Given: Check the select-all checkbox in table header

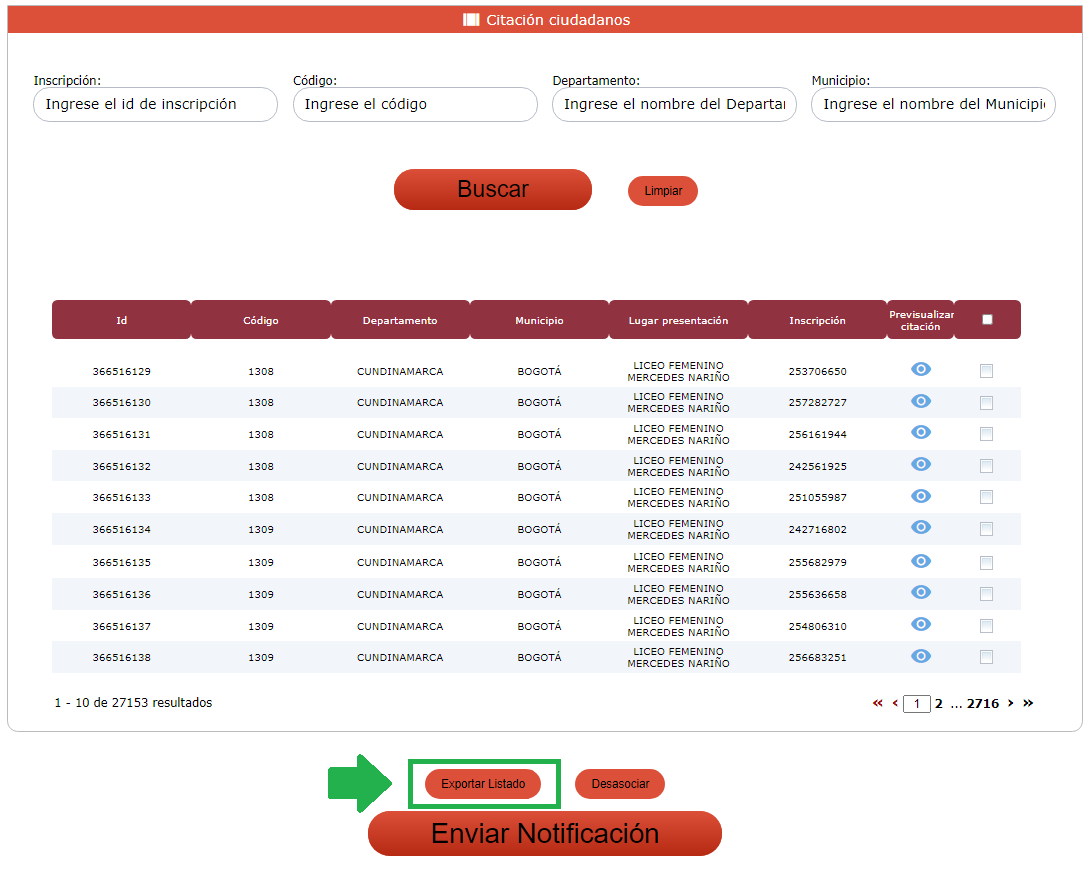Looking at the screenshot, I should point(987,320).
